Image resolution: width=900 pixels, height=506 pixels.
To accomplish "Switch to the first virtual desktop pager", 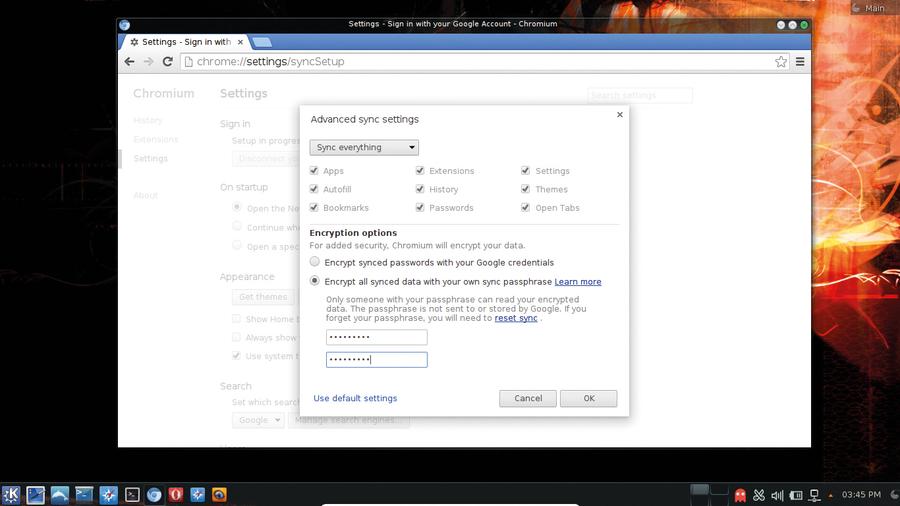I will (699, 495).
